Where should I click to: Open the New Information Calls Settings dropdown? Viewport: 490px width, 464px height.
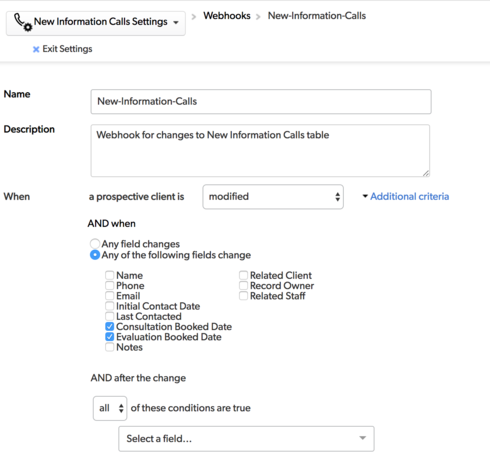click(x=96, y=23)
